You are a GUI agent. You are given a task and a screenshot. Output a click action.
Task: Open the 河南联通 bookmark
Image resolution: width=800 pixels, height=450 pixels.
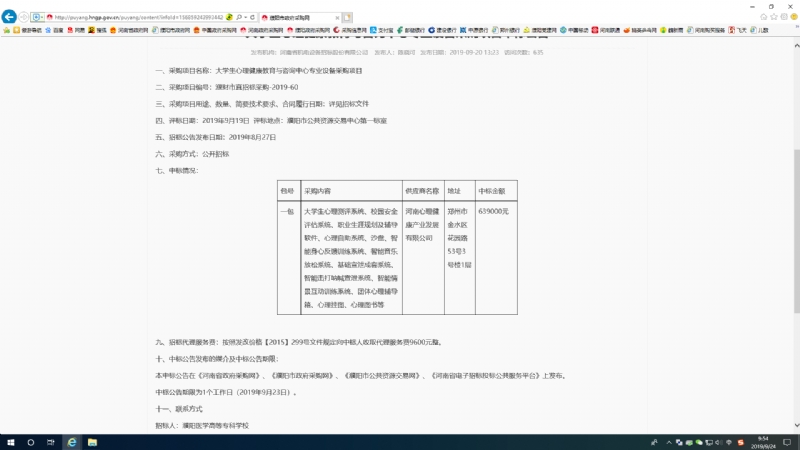606,30
